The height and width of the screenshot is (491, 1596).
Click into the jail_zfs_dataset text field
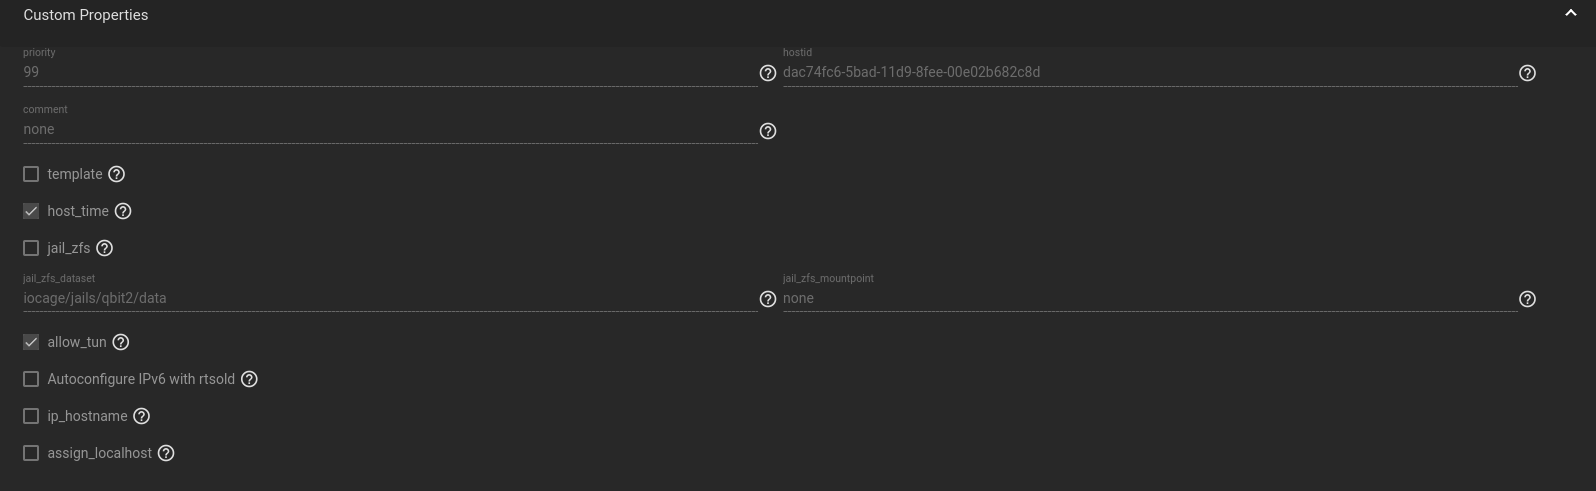[390, 298]
